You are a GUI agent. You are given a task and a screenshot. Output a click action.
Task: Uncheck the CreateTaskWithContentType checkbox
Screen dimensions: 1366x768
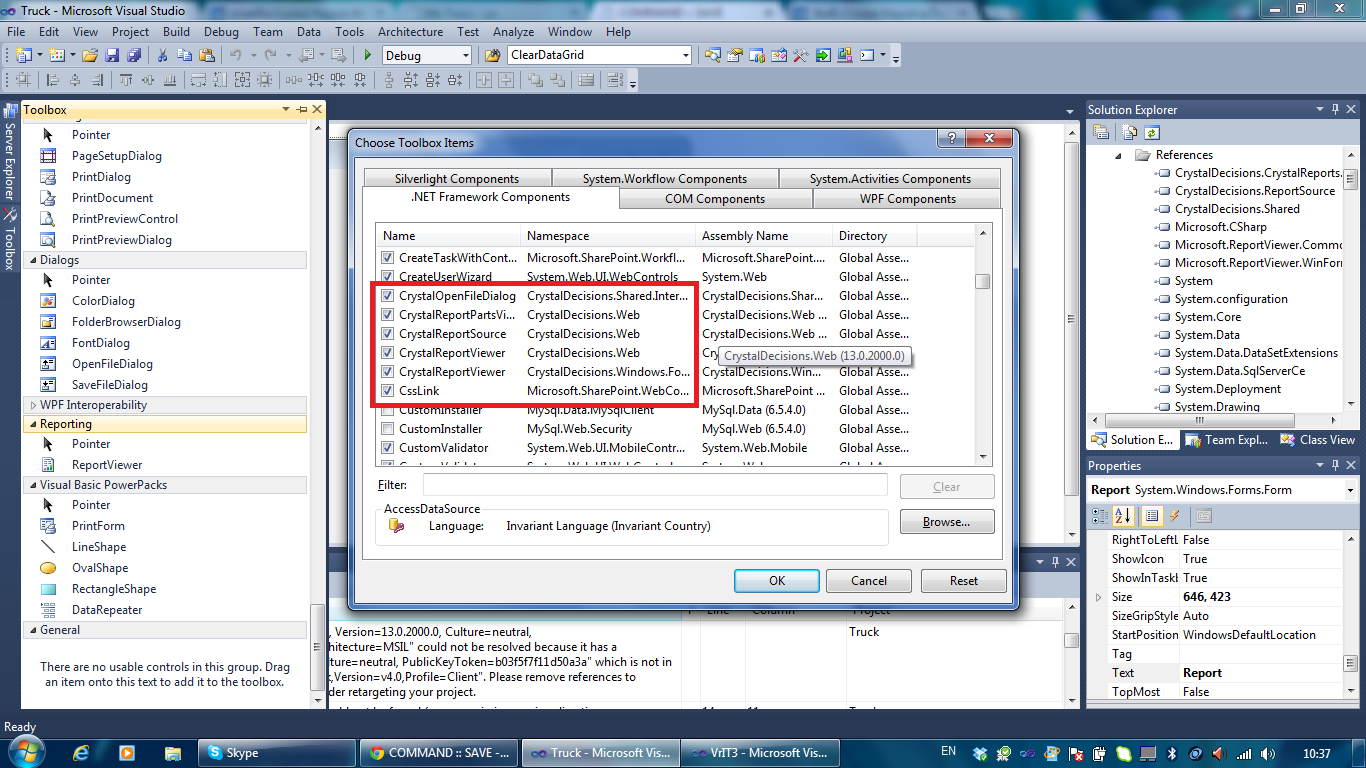(388, 258)
